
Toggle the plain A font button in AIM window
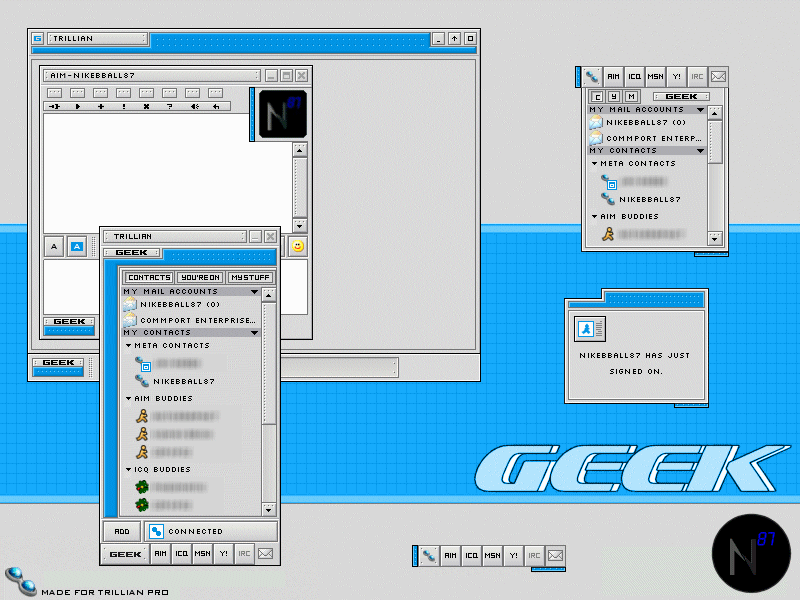click(x=54, y=247)
